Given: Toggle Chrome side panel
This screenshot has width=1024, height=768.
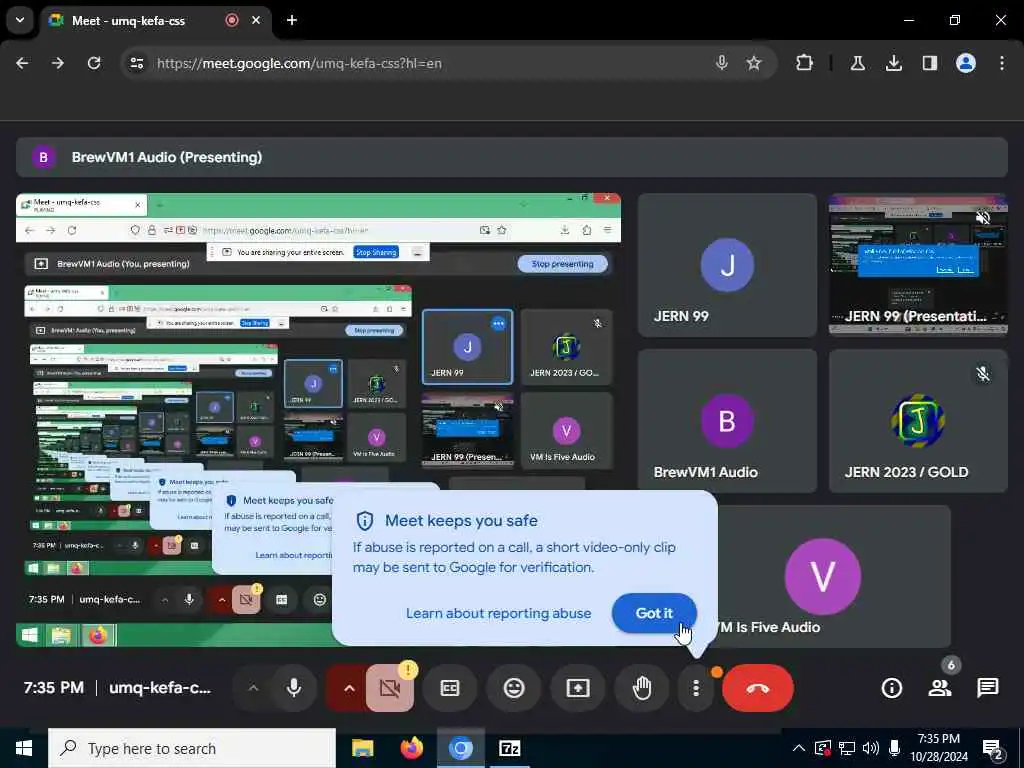Looking at the screenshot, I should coord(929,63).
